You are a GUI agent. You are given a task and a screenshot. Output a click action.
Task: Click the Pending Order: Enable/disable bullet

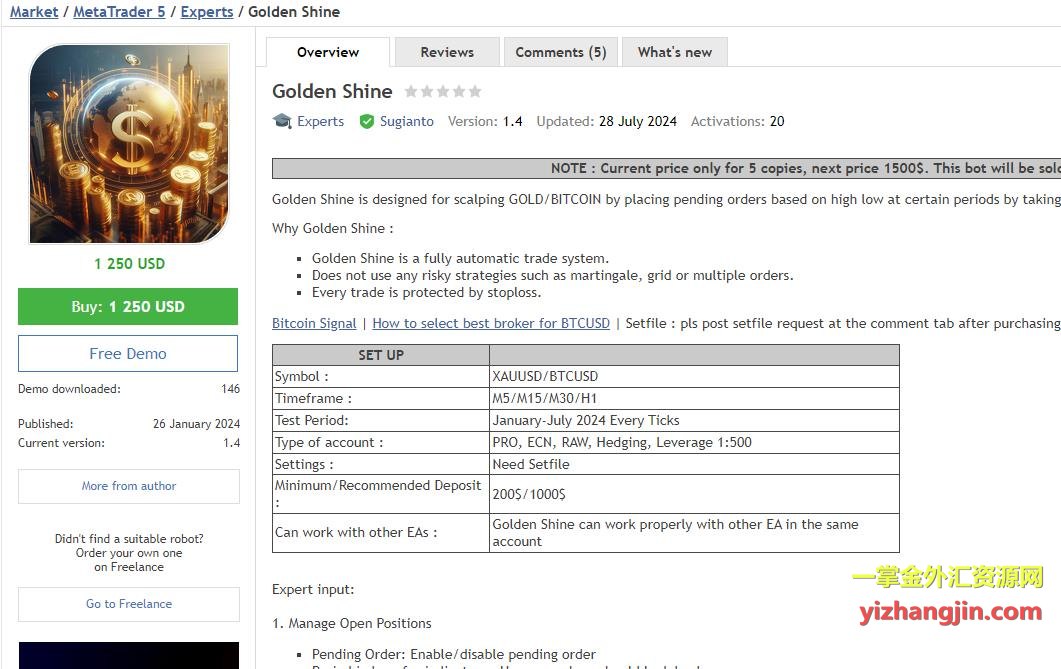point(454,655)
